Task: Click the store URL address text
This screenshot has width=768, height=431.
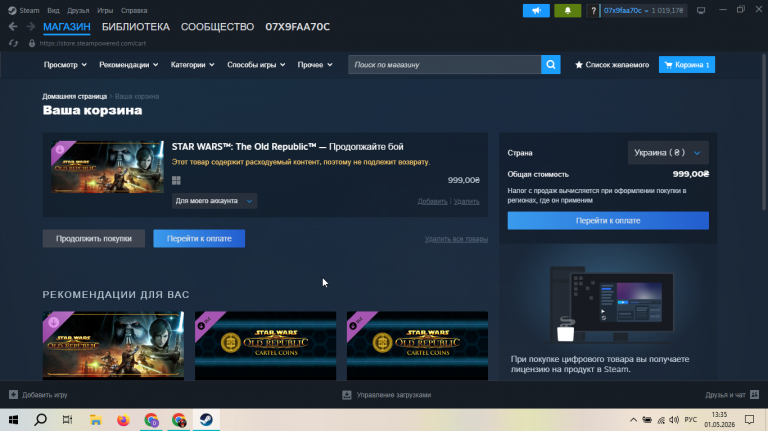Action: (93, 43)
